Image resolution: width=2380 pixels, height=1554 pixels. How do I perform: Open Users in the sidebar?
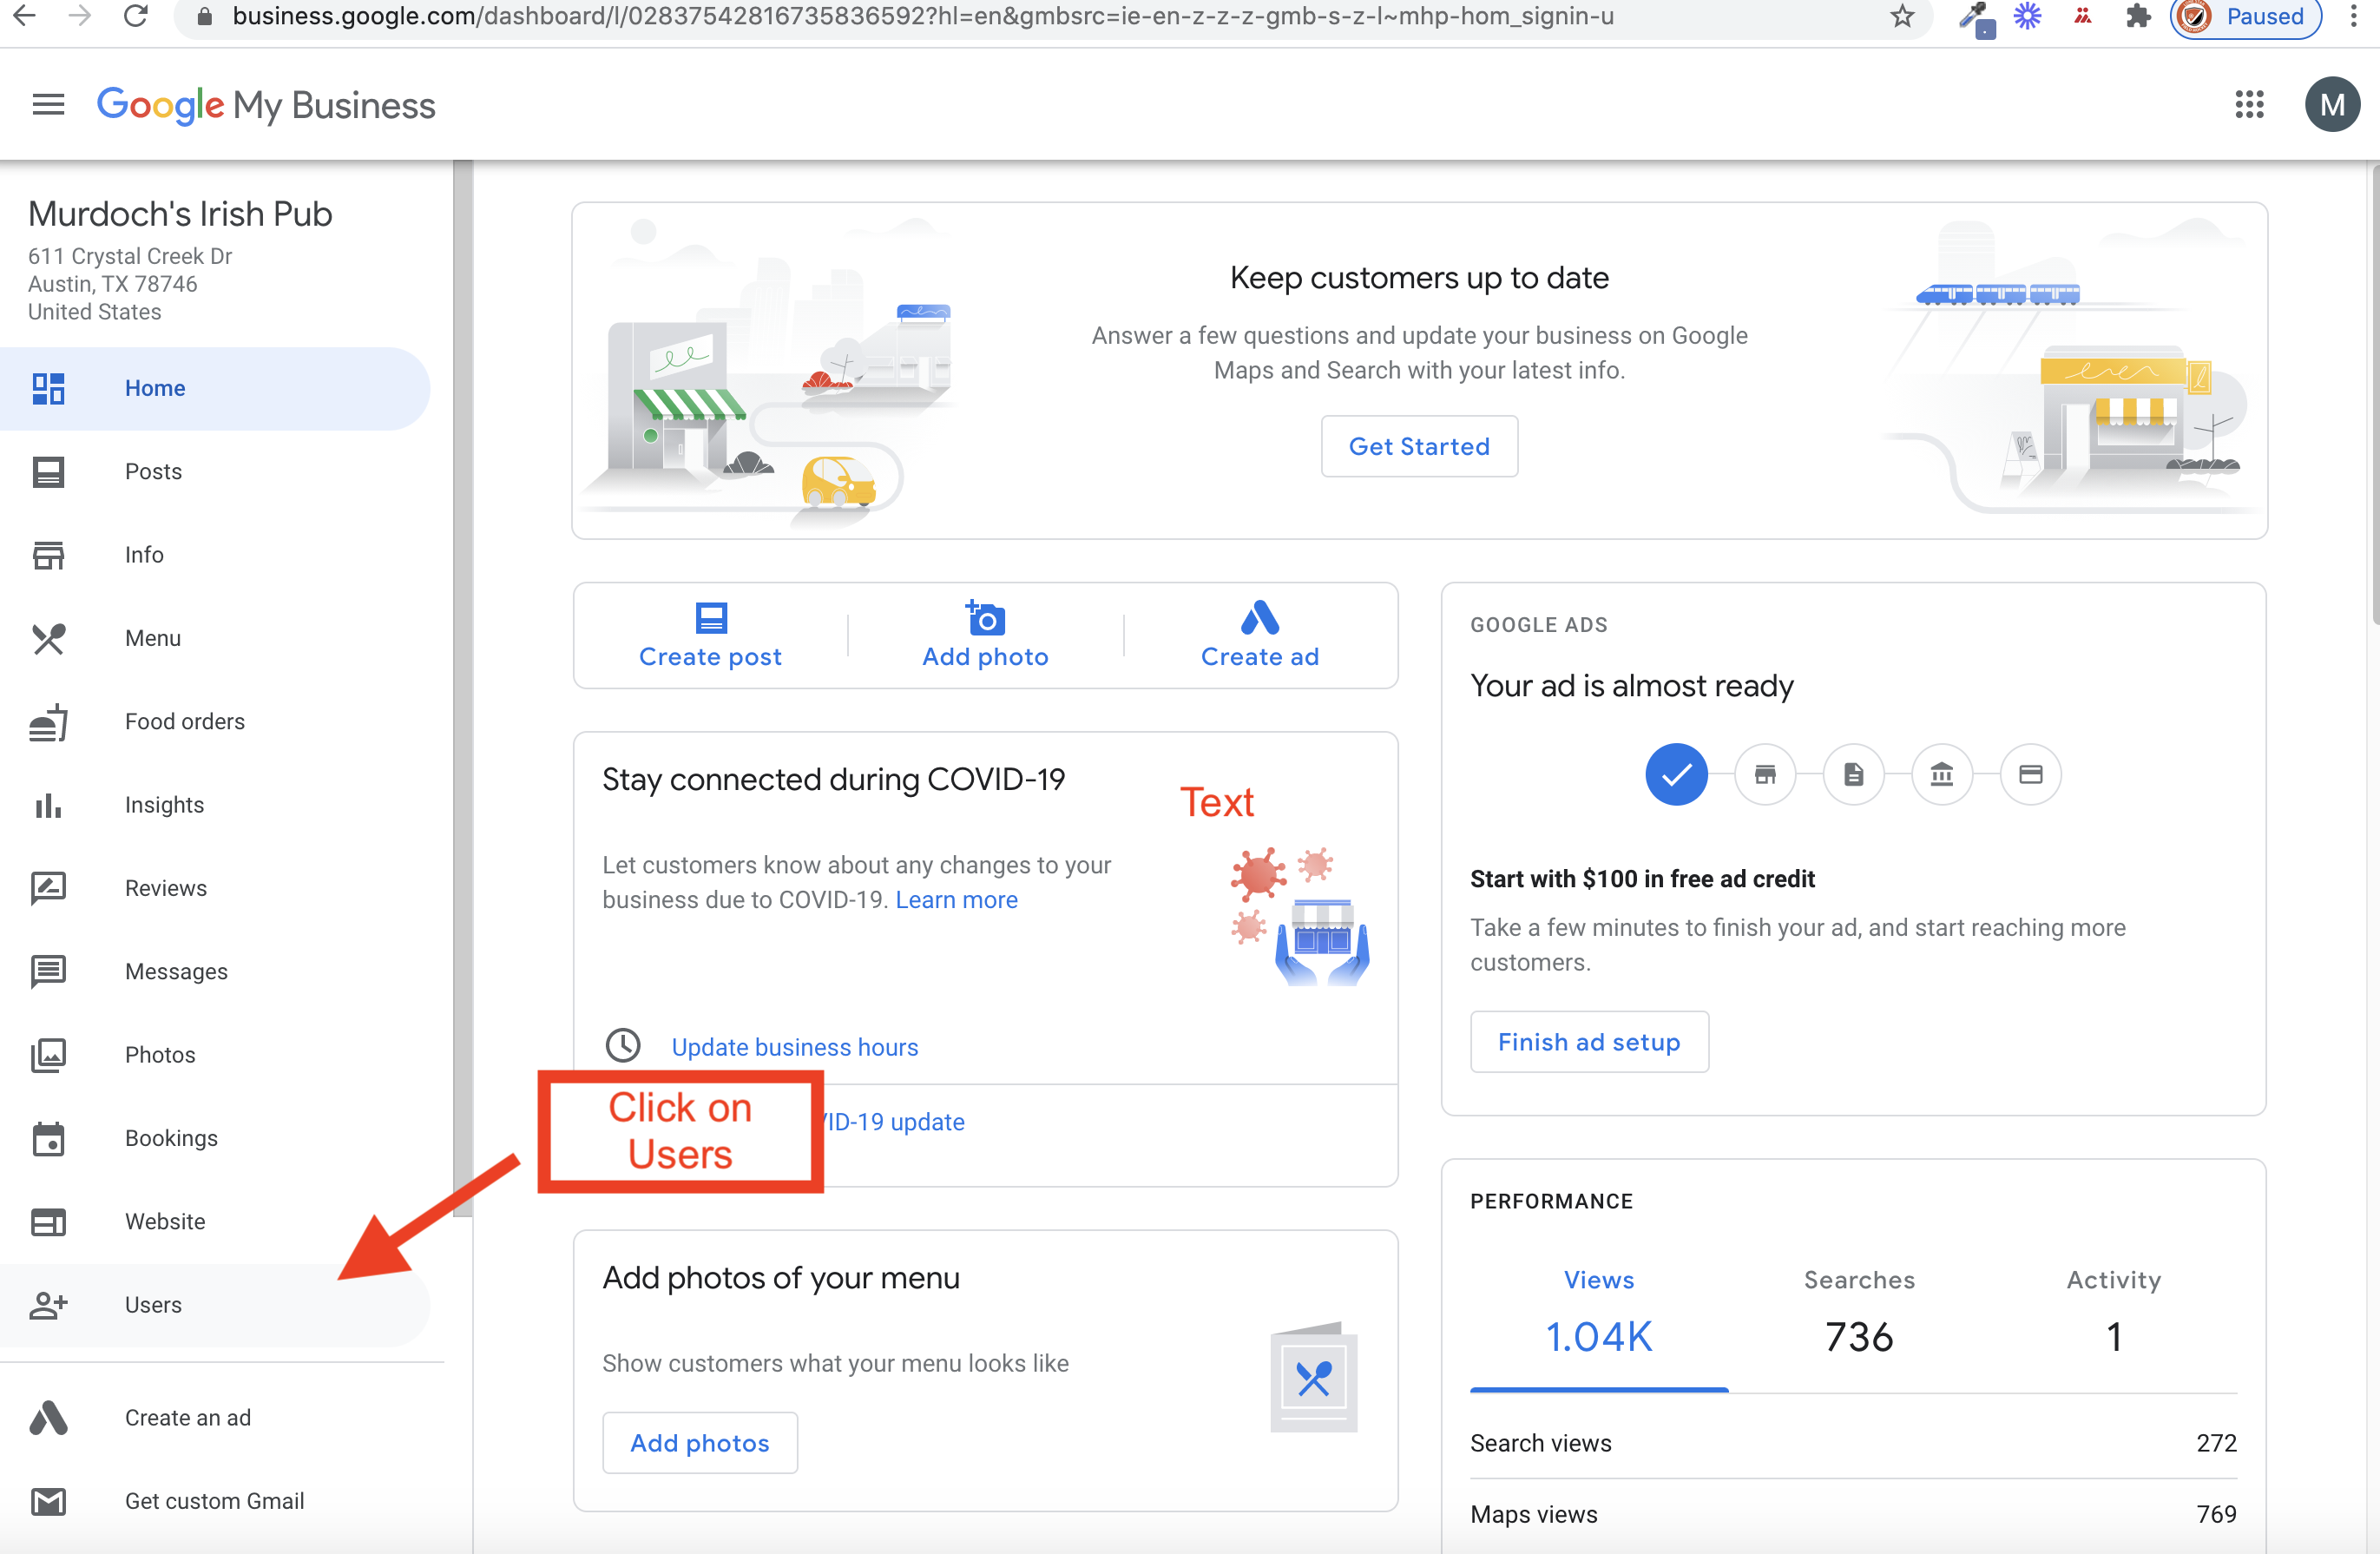click(x=153, y=1305)
